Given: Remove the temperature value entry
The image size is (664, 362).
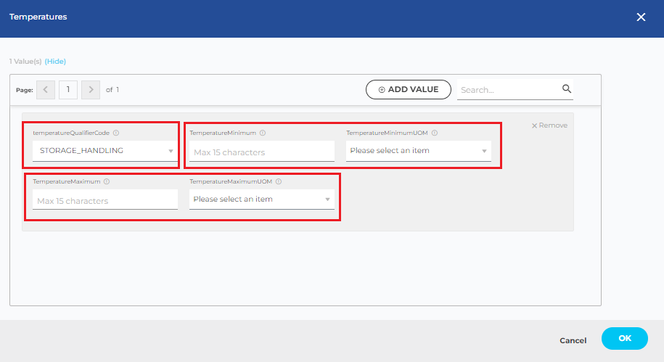Looking at the screenshot, I should [549, 125].
